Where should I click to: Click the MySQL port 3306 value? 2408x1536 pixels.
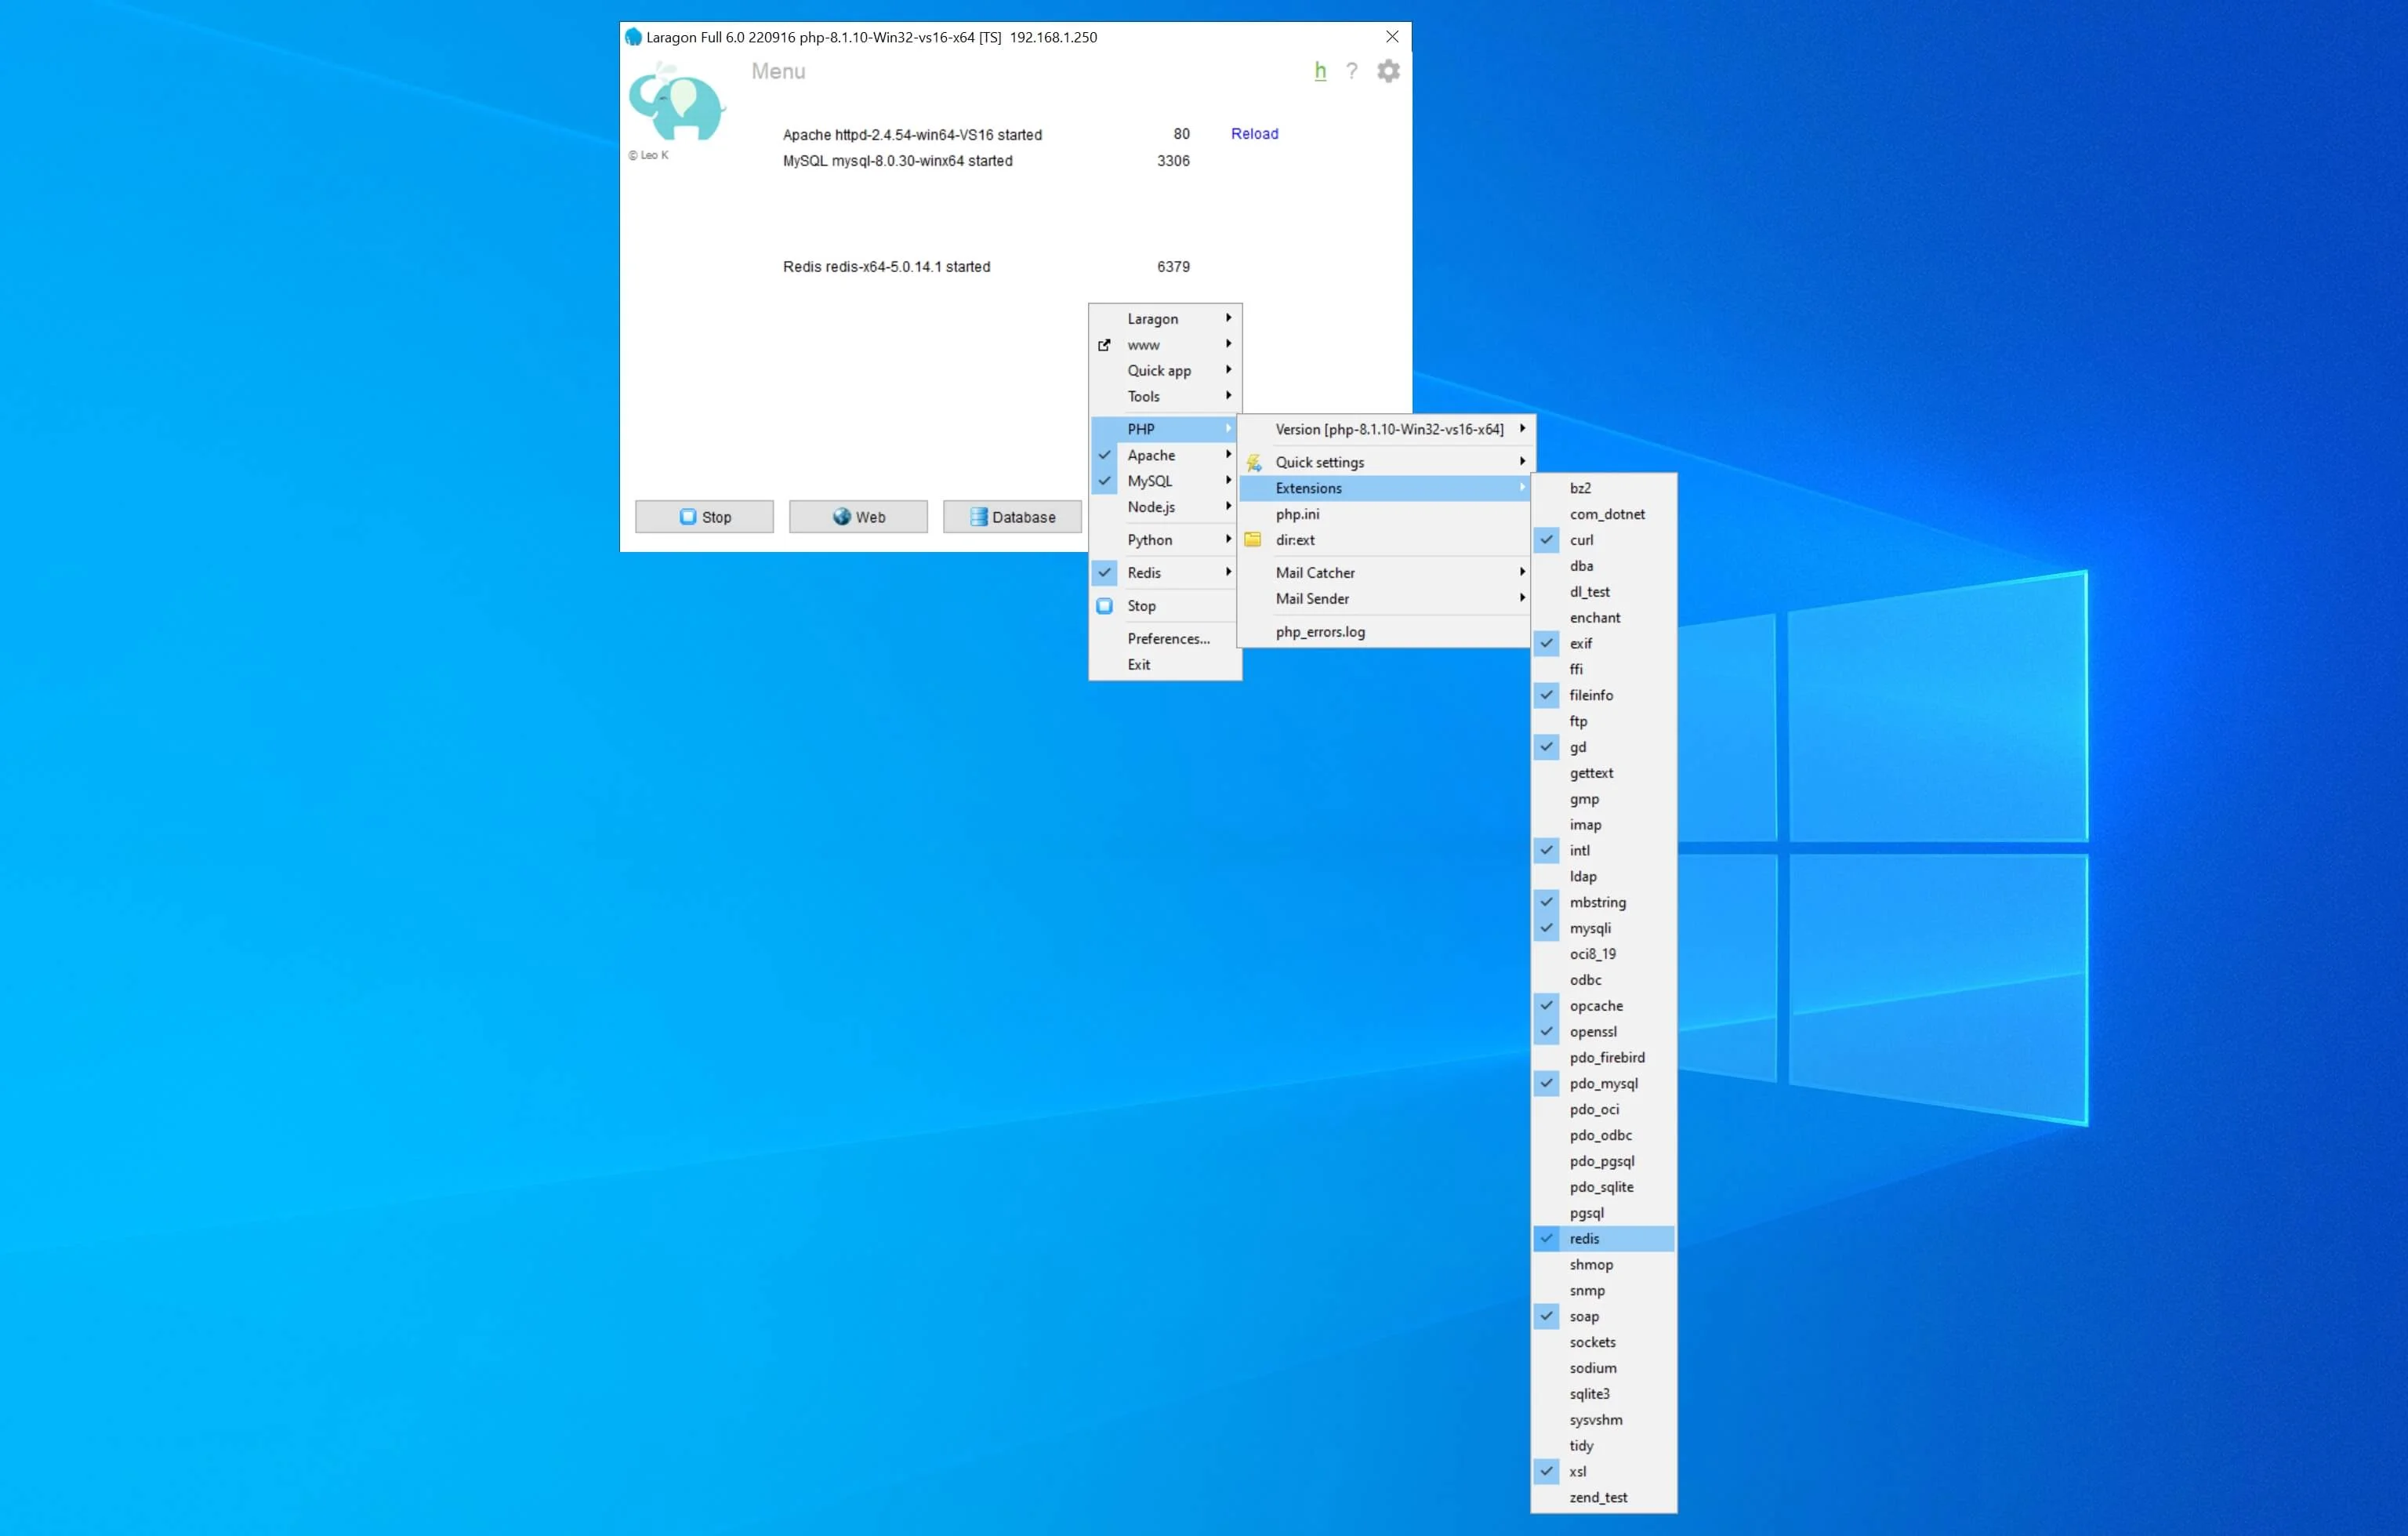1173,161
